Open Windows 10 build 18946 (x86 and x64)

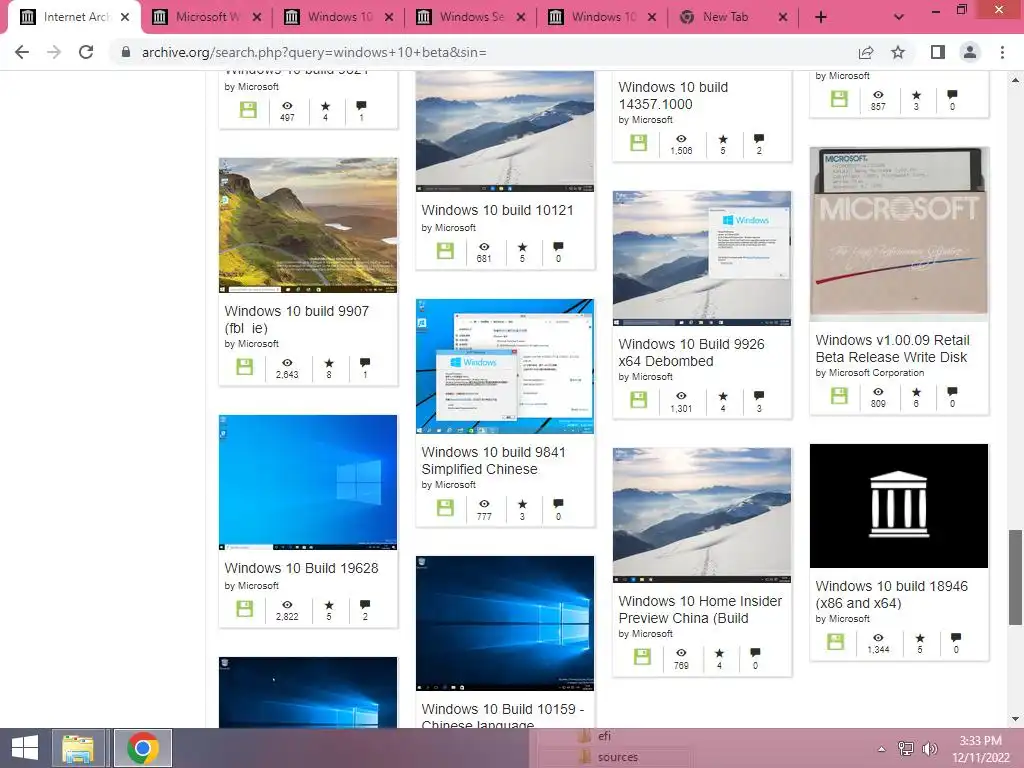[891, 594]
